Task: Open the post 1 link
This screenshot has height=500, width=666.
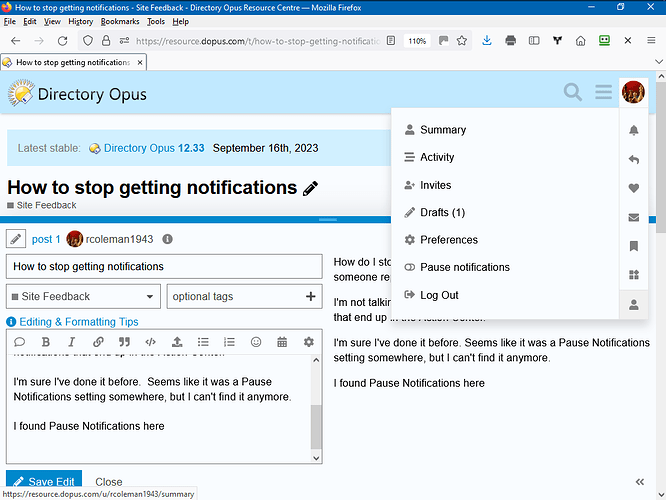Action: tap(46, 239)
